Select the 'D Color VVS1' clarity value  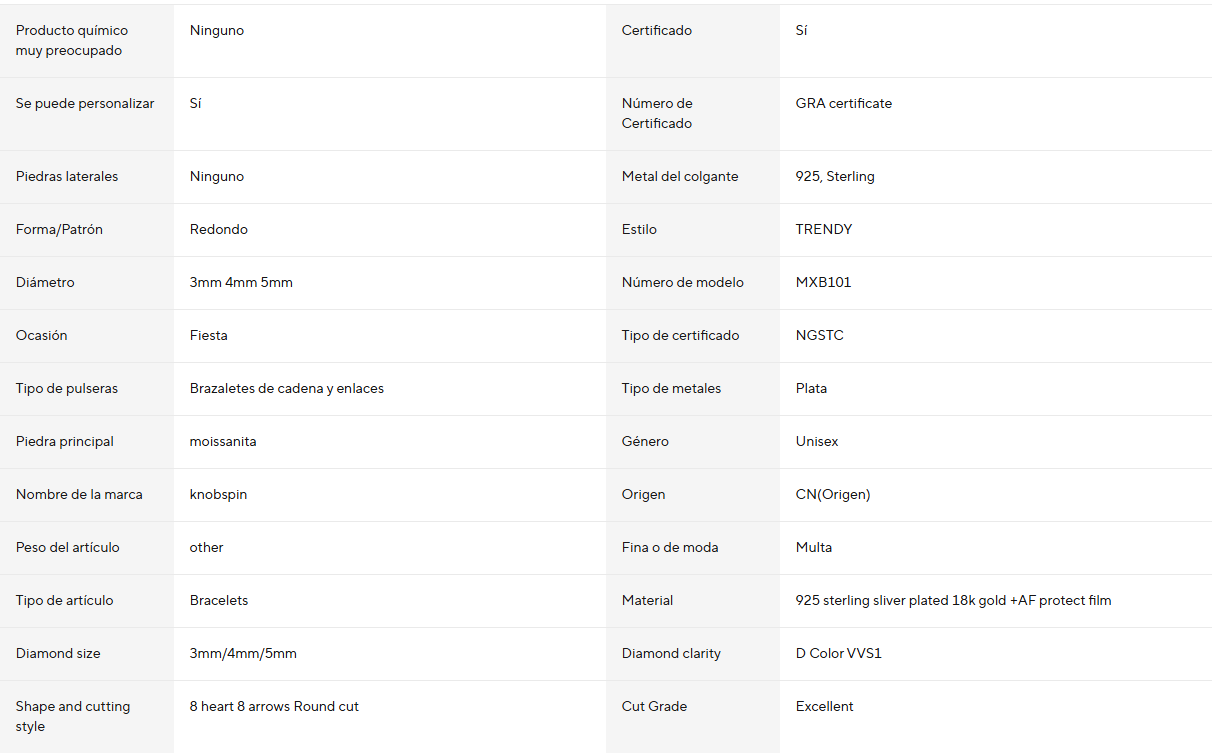tap(838, 653)
